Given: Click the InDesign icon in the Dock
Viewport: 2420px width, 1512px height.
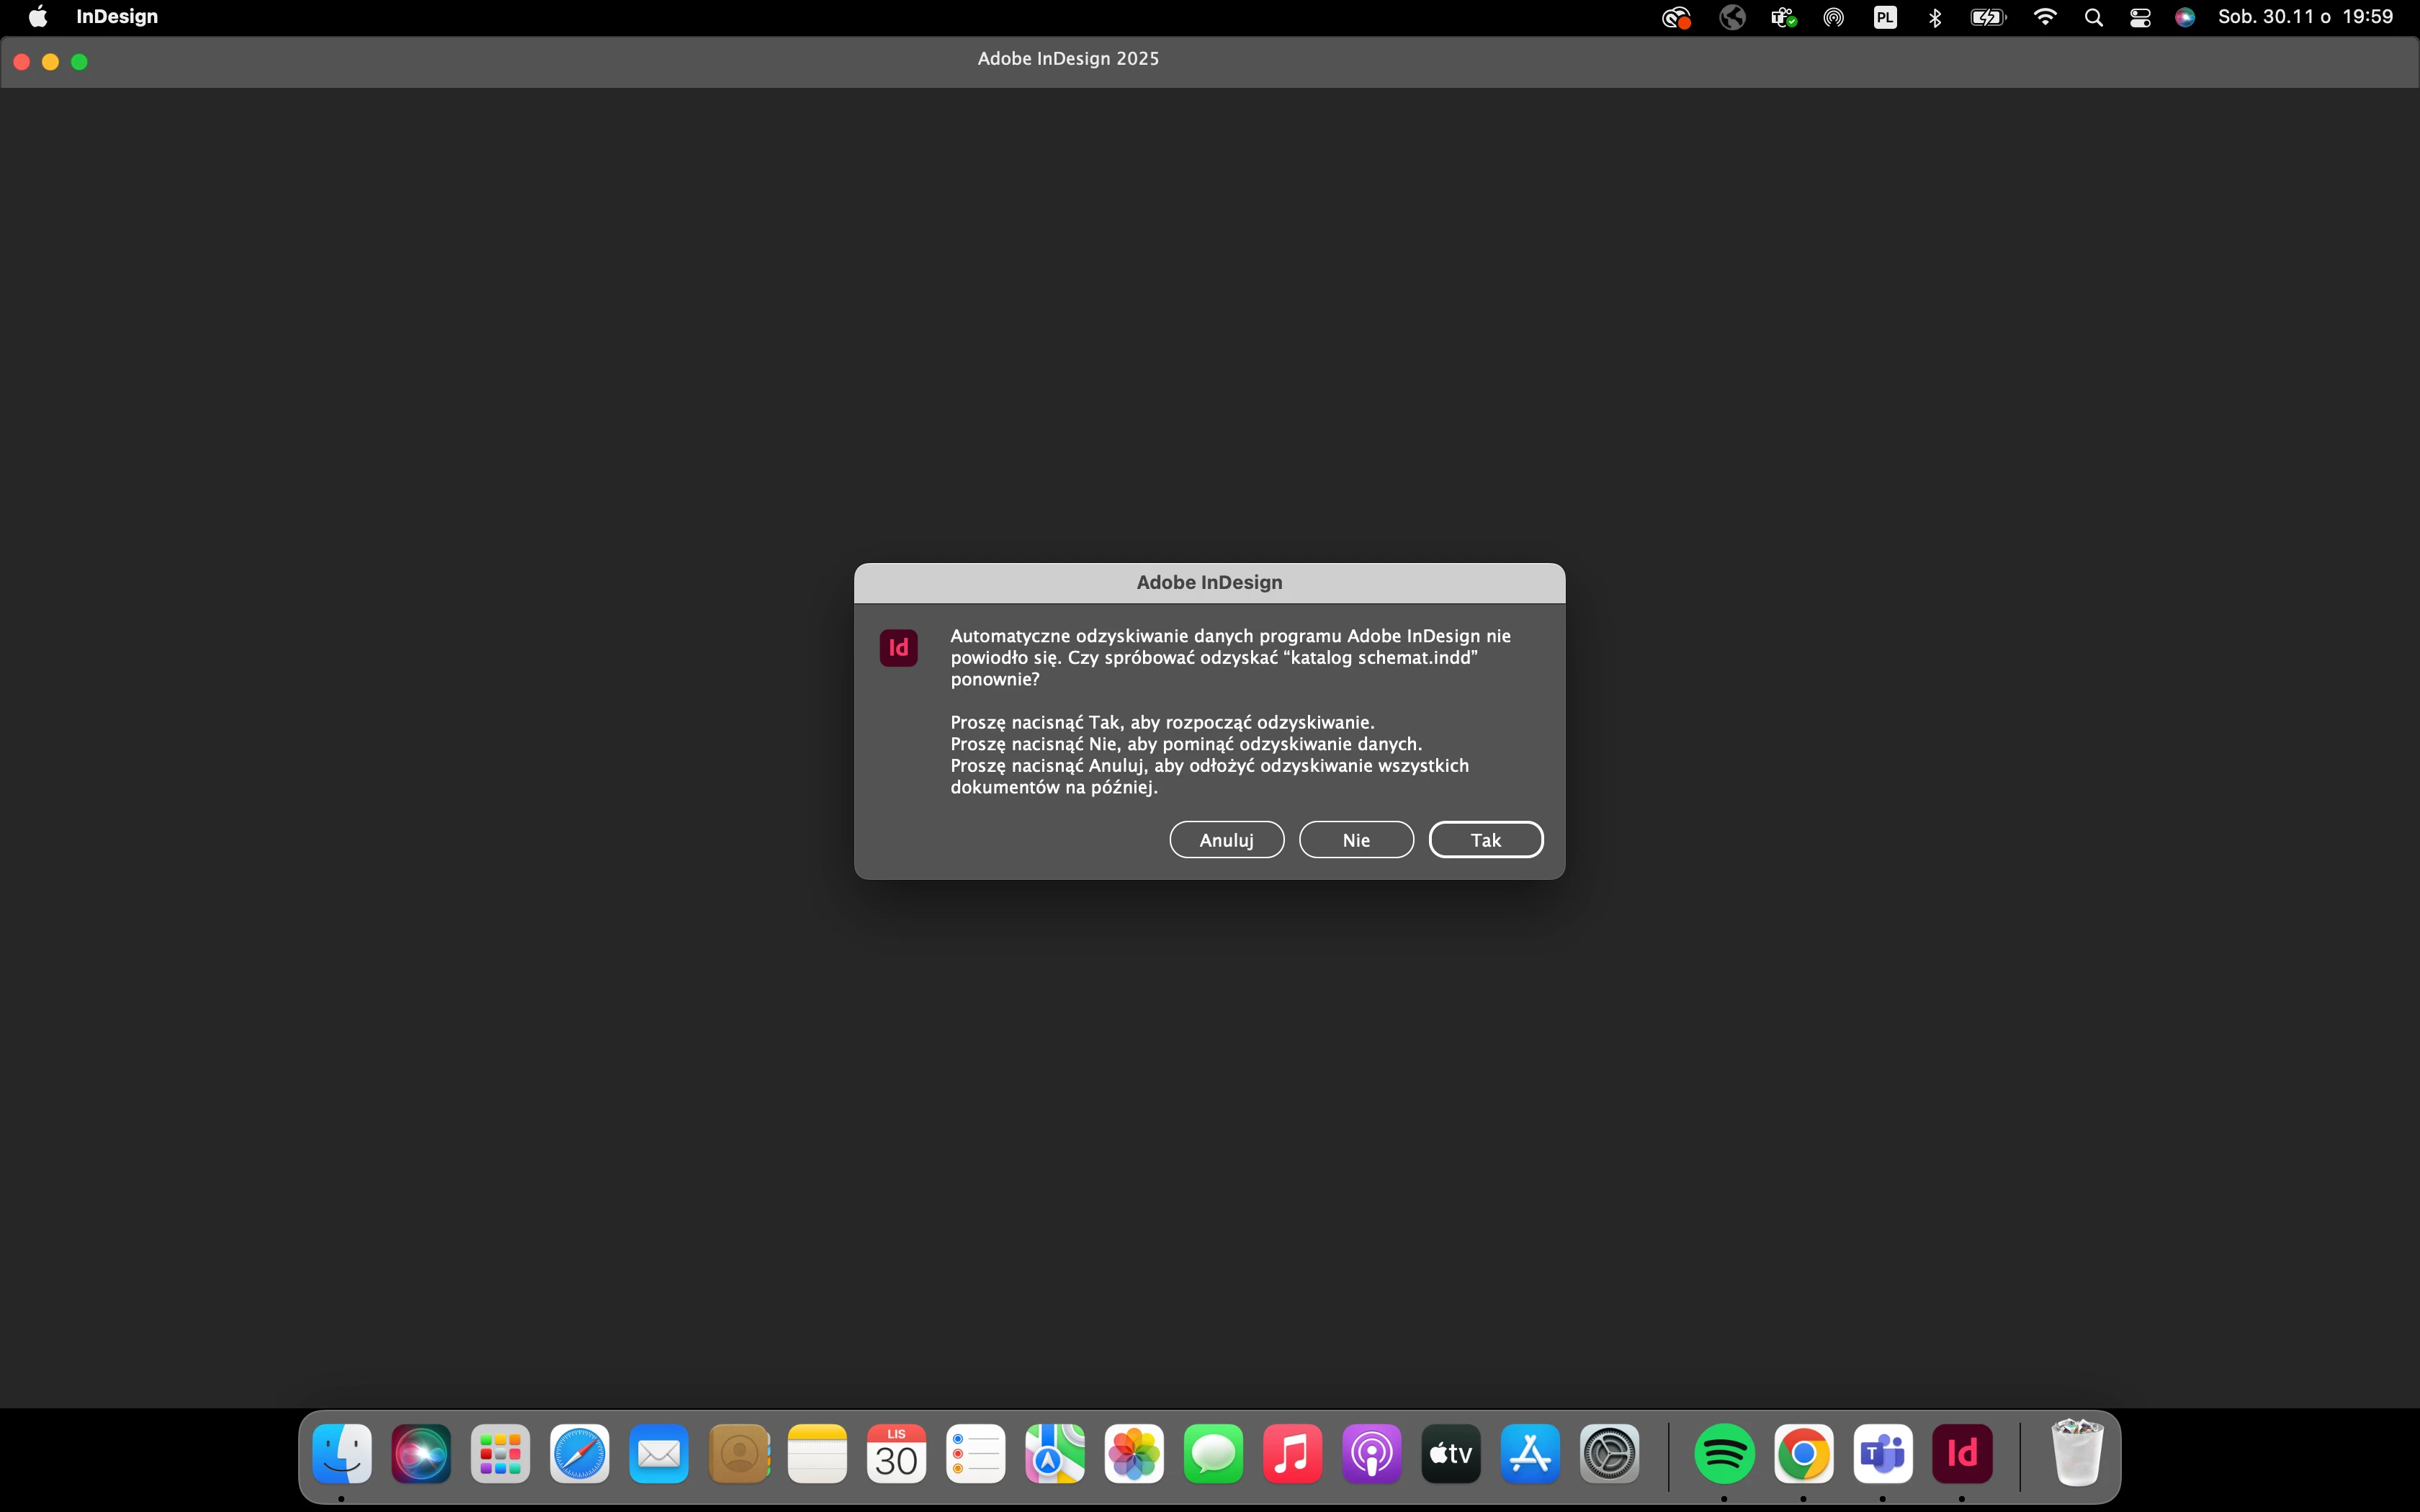Looking at the screenshot, I should coord(1961,1453).
